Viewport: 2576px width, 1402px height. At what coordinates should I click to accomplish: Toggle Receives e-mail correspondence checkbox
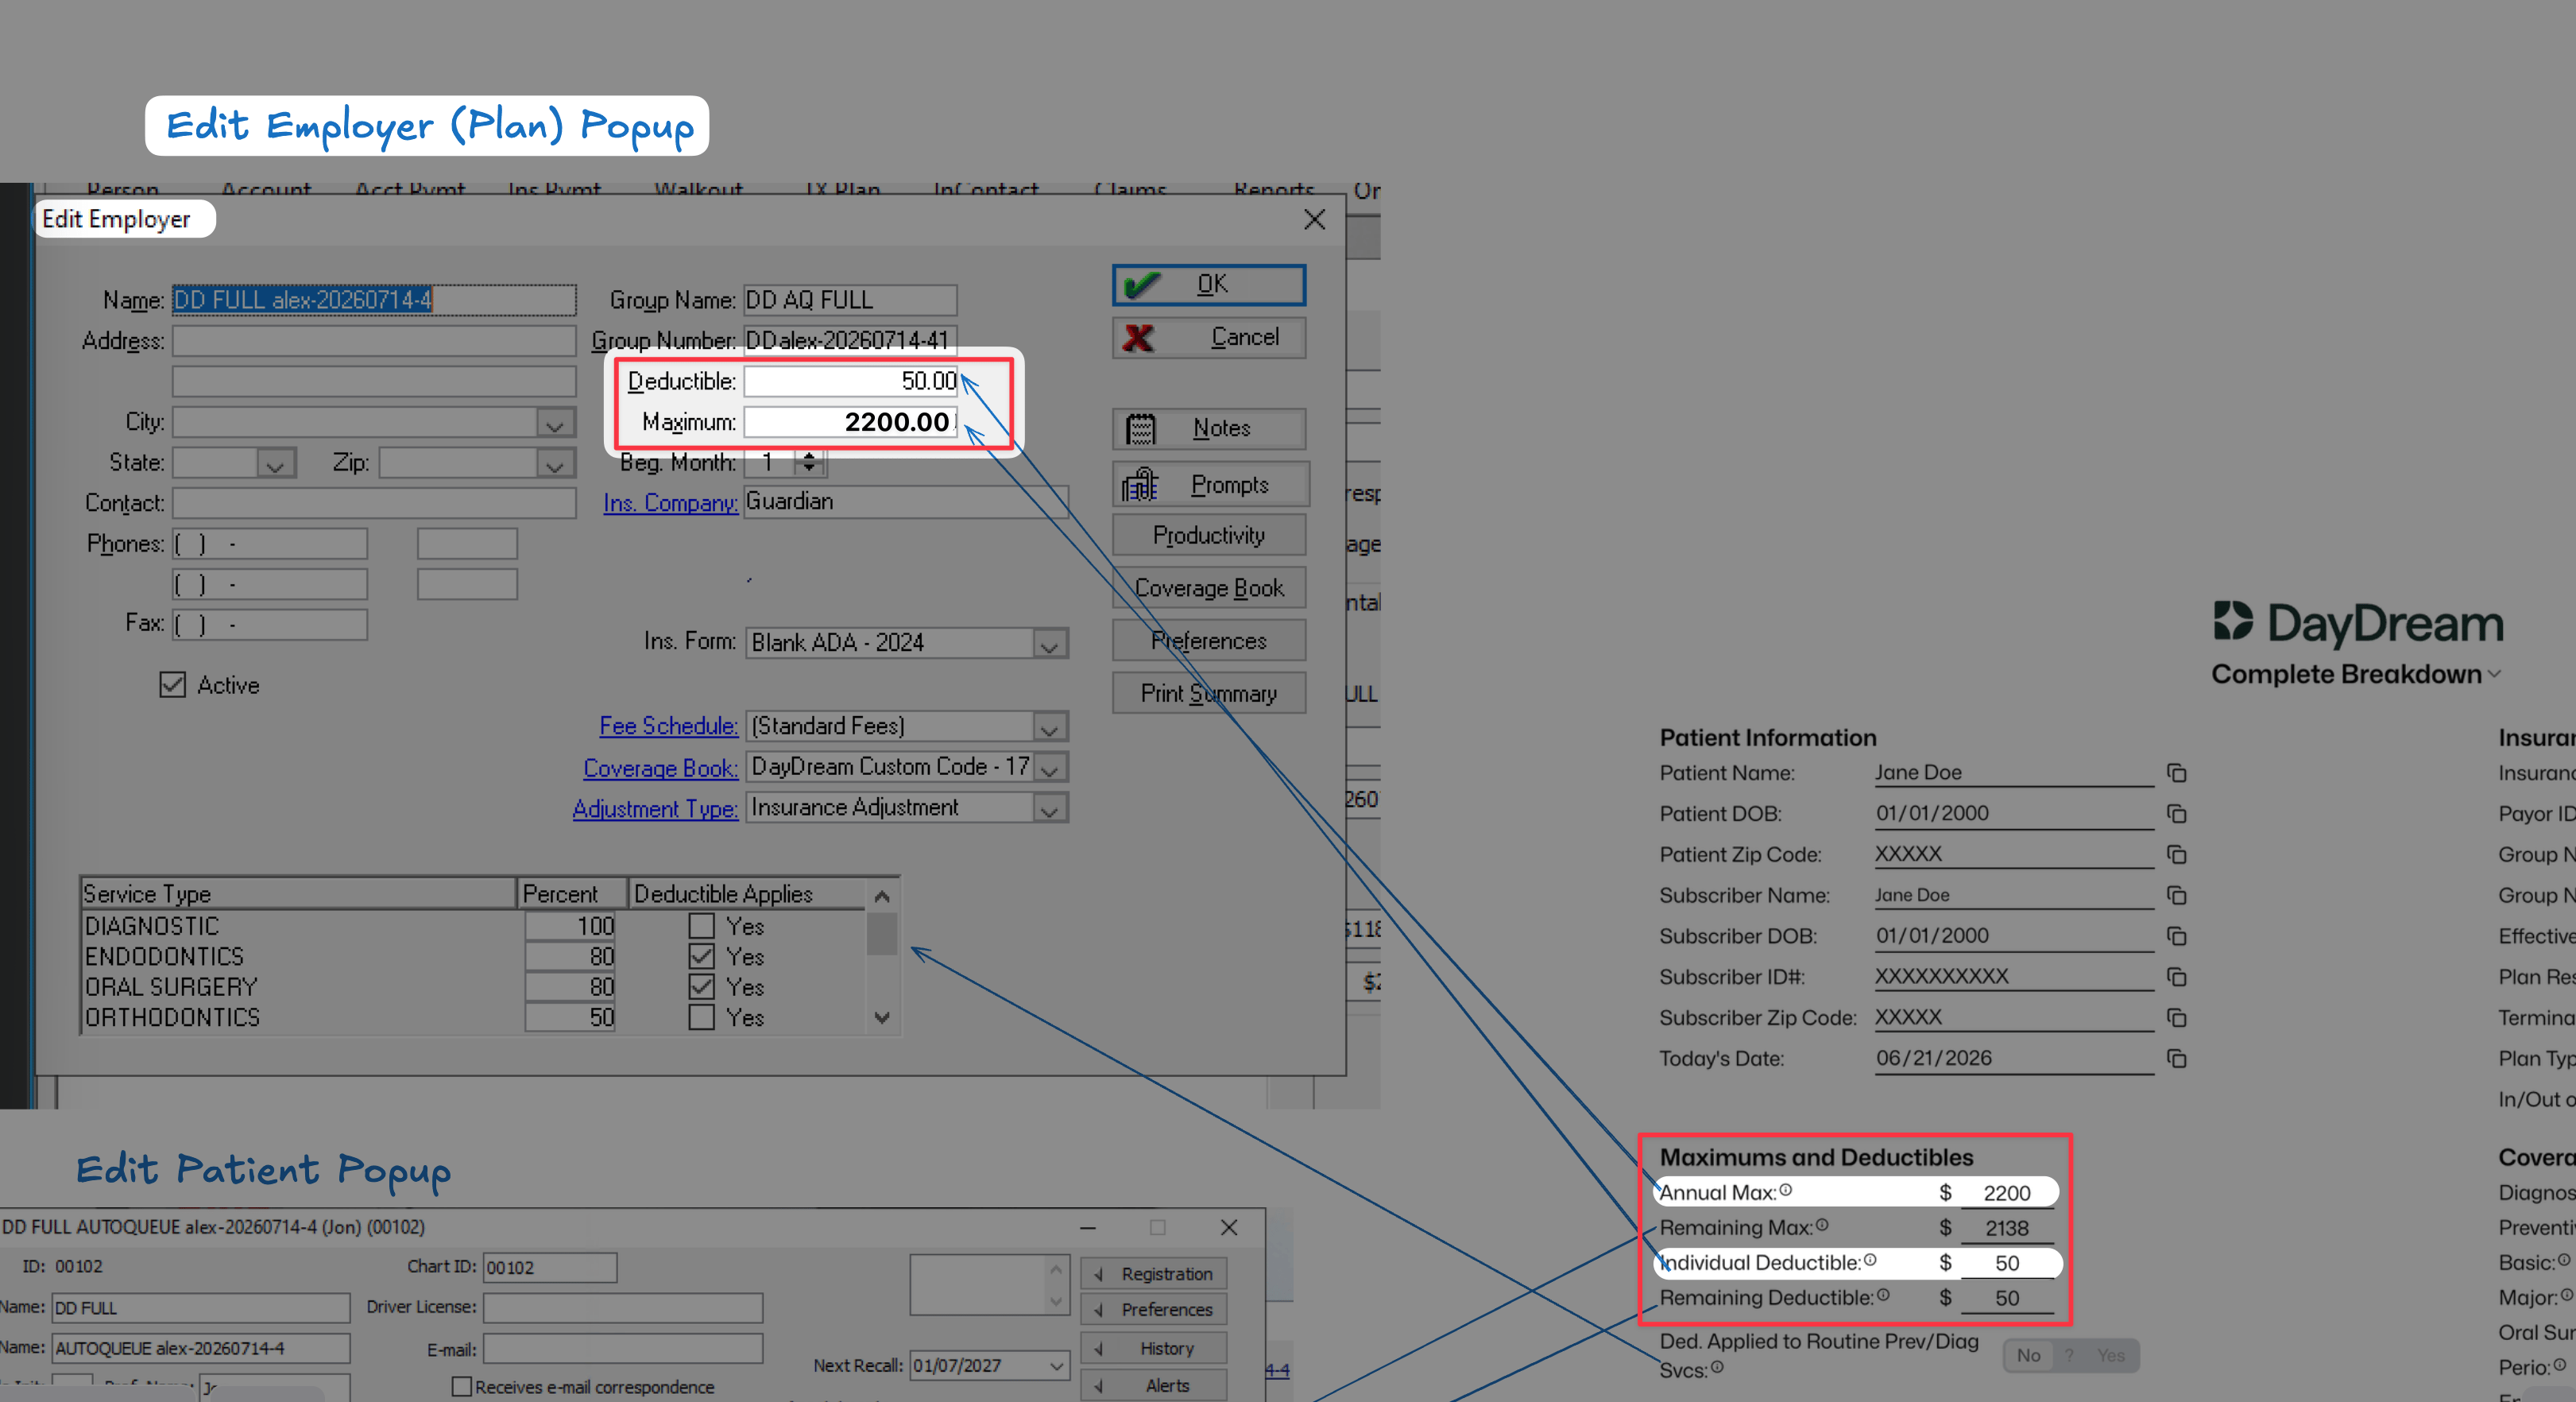coord(461,1387)
